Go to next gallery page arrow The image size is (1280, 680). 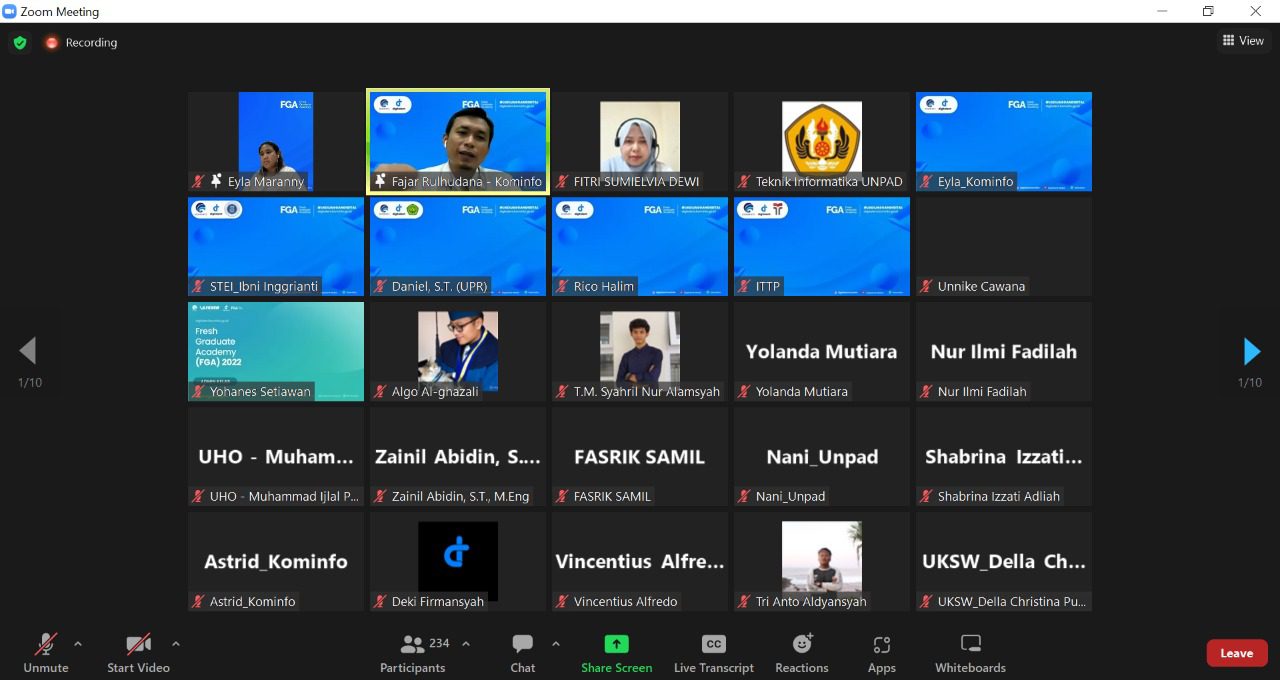coord(1251,351)
